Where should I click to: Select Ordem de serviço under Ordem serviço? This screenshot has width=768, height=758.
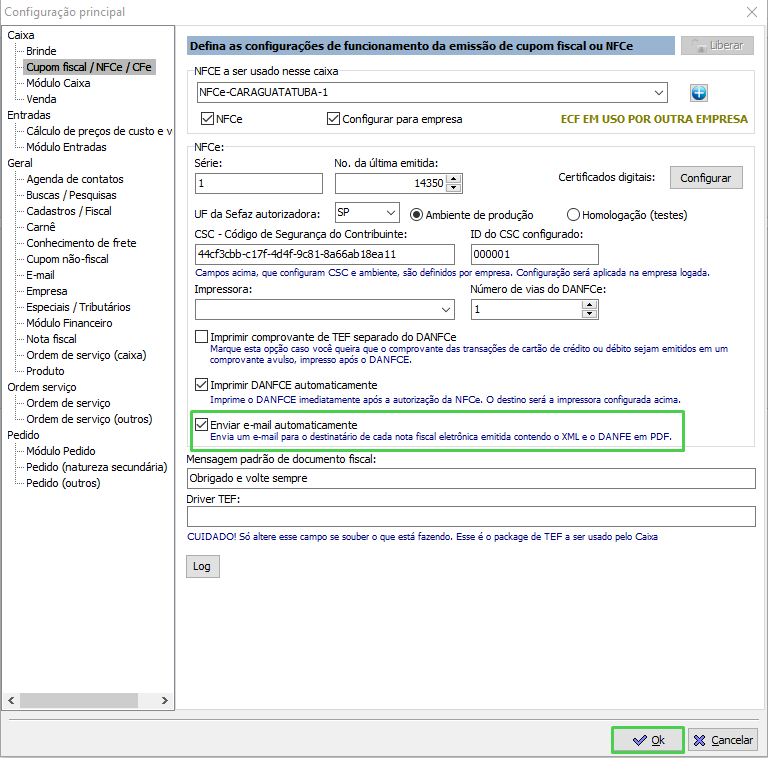click(68, 403)
